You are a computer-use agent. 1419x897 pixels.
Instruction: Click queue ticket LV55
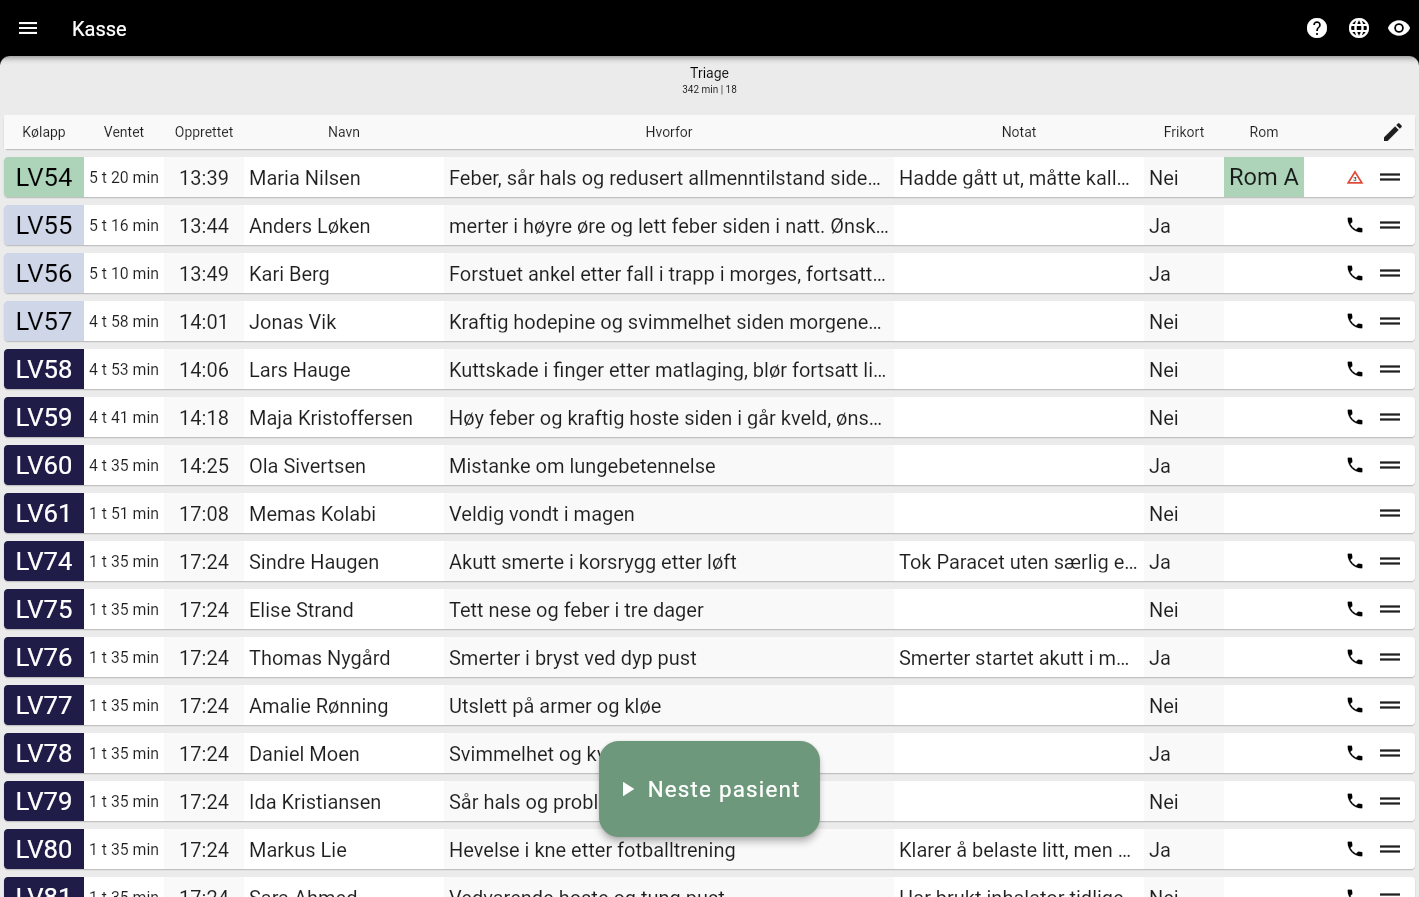pos(44,225)
